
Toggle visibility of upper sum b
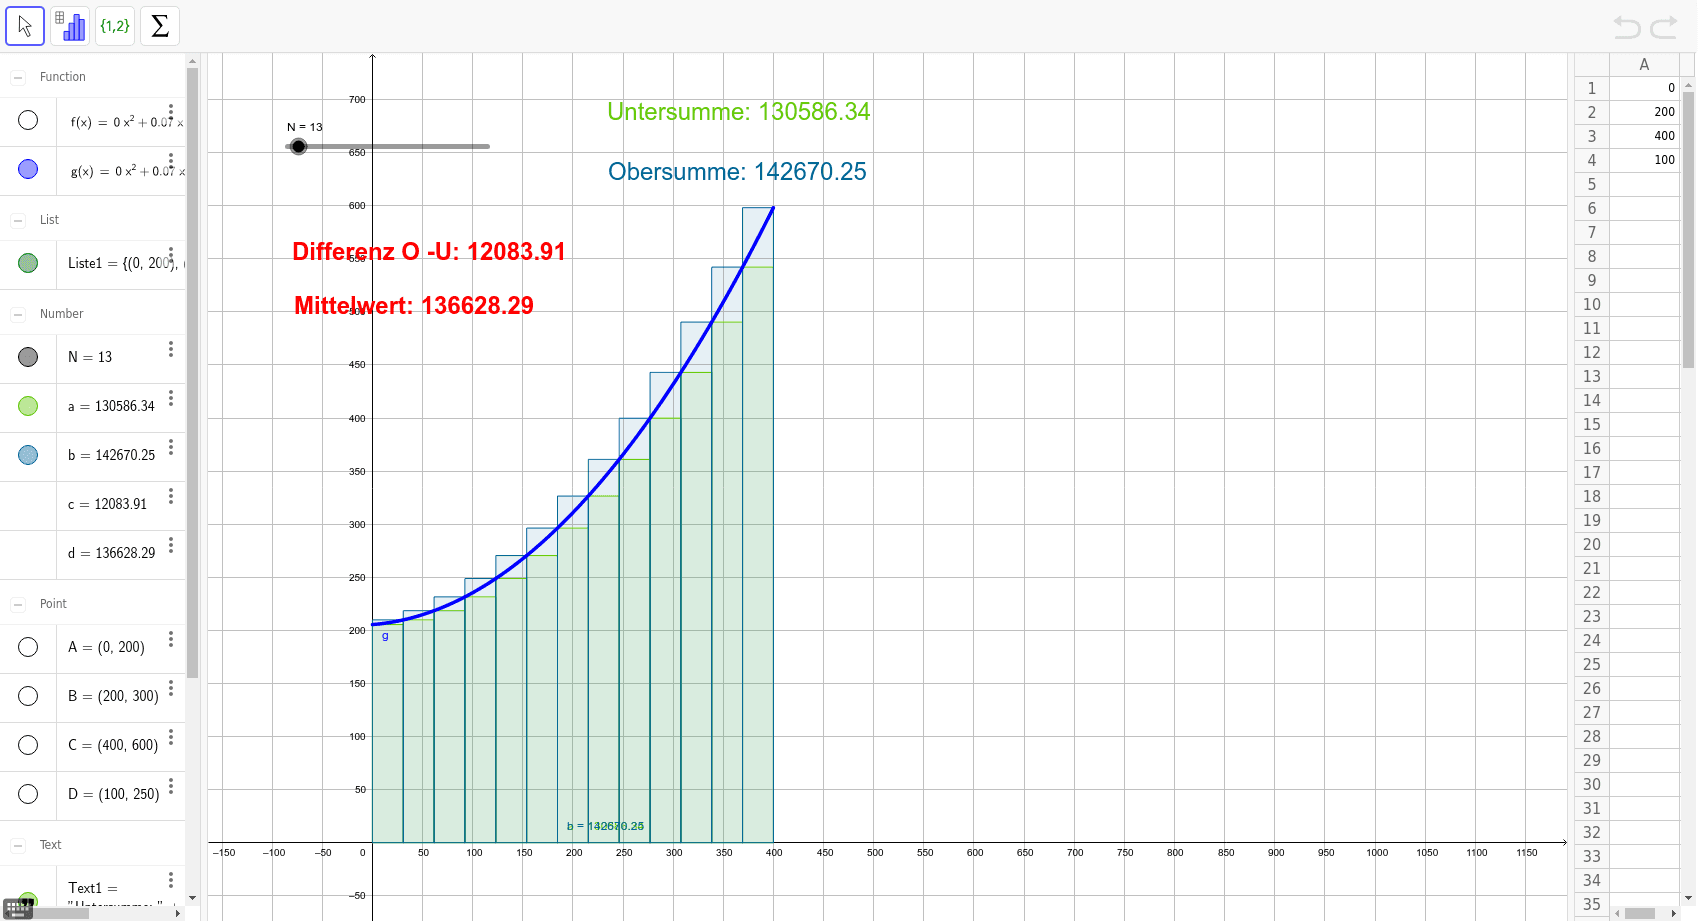point(28,455)
